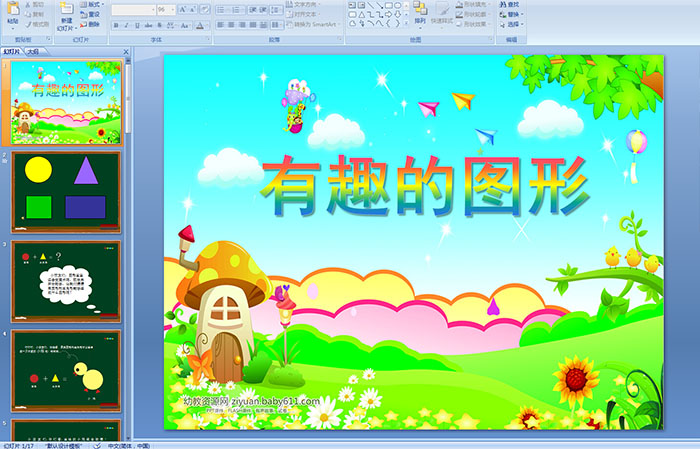Click the slide title 有趣的图形
This screenshot has width=700, height=449.
(x=424, y=185)
